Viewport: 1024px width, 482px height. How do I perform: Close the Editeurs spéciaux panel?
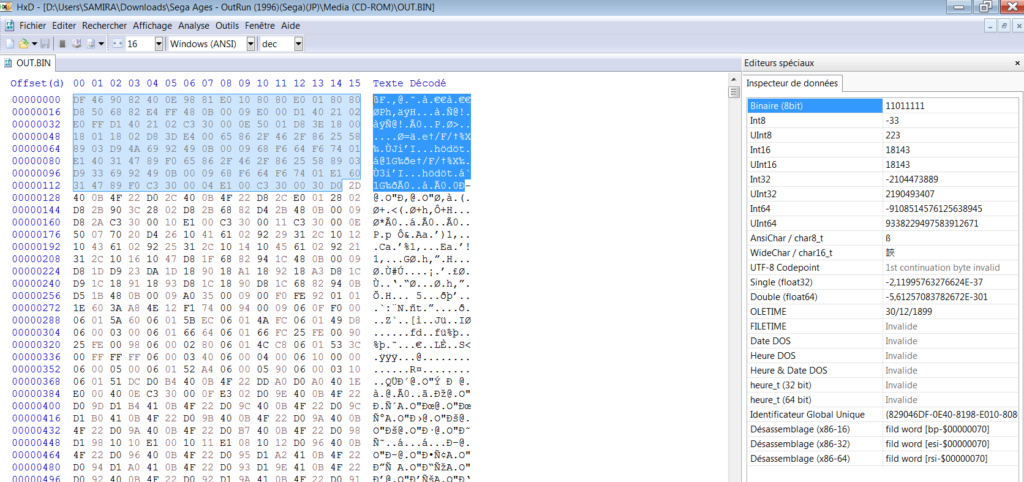click(x=1017, y=63)
